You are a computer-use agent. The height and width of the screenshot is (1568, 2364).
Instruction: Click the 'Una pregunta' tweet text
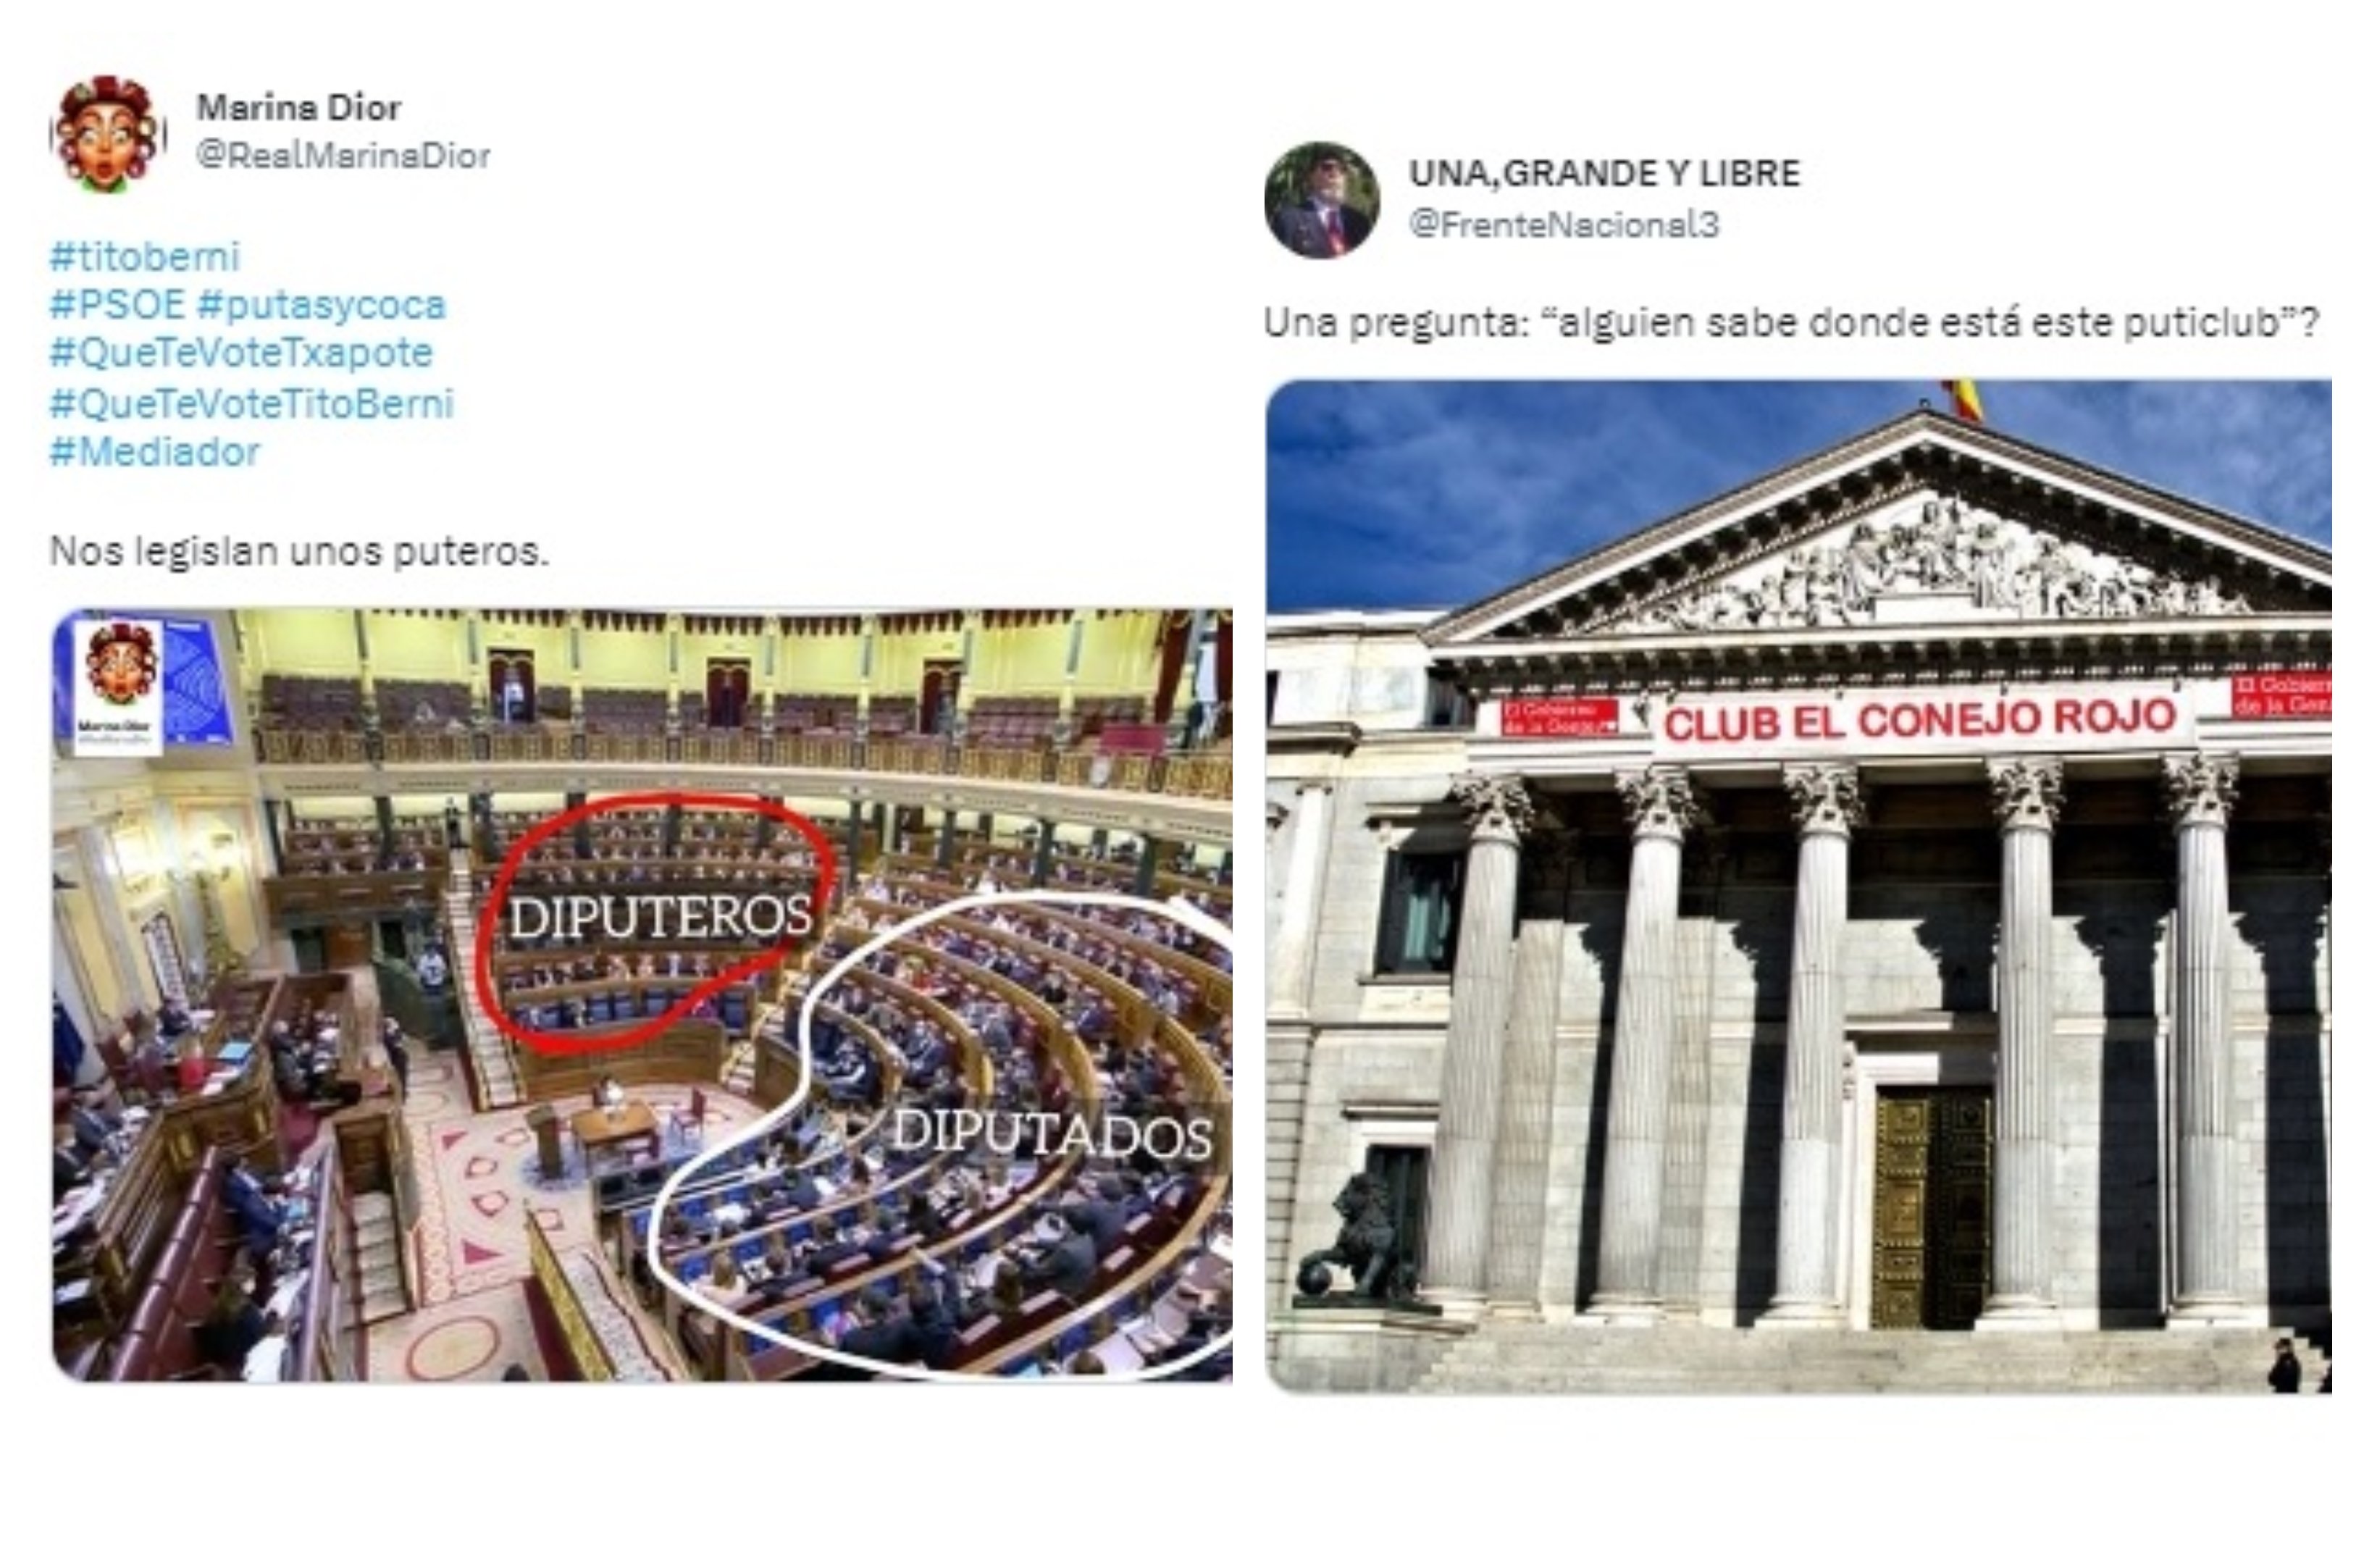point(1791,324)
